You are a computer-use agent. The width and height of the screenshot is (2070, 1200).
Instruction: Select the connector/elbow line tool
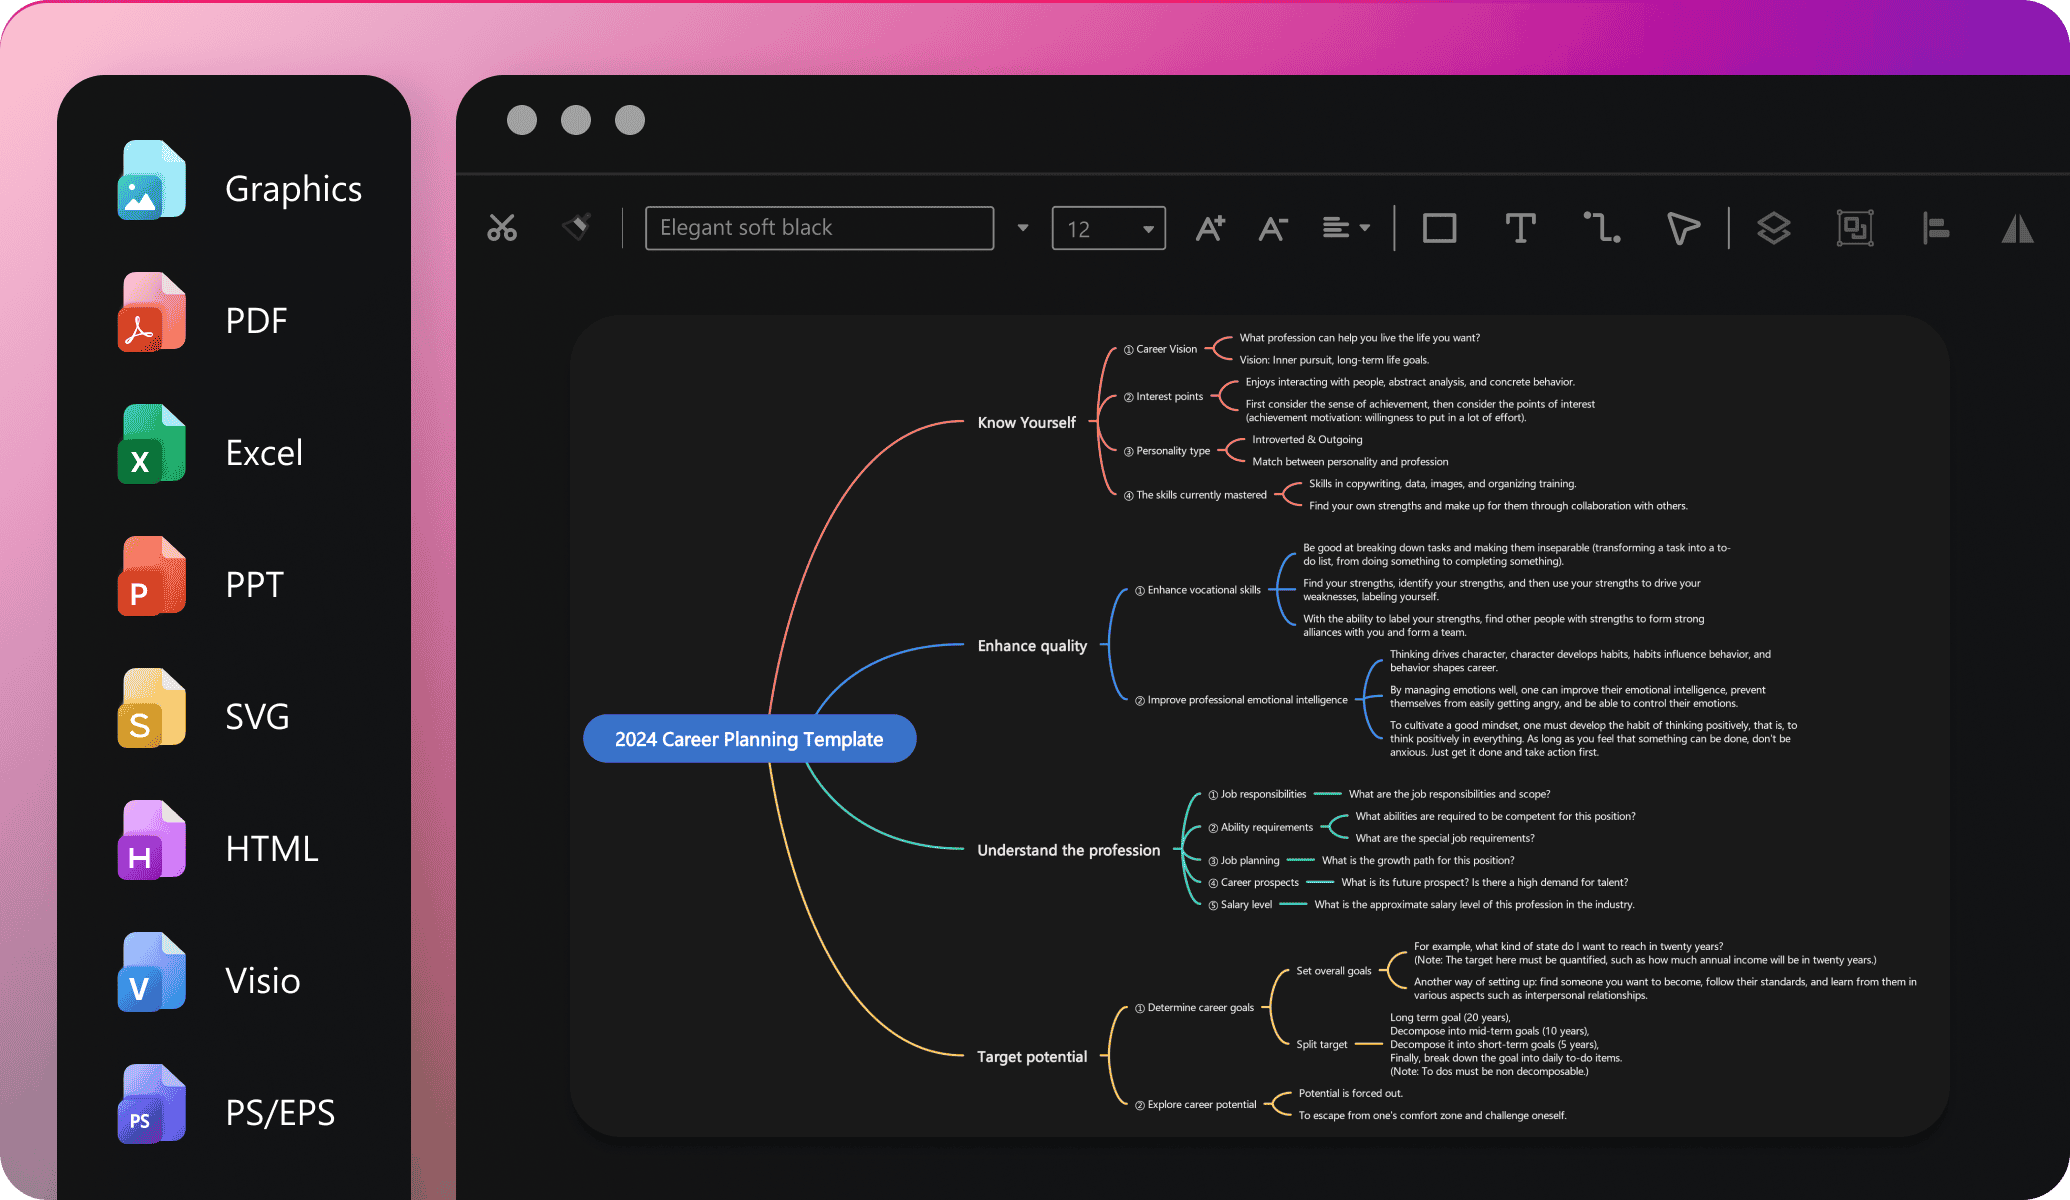pyautogui.click(x=1603, y=229)
